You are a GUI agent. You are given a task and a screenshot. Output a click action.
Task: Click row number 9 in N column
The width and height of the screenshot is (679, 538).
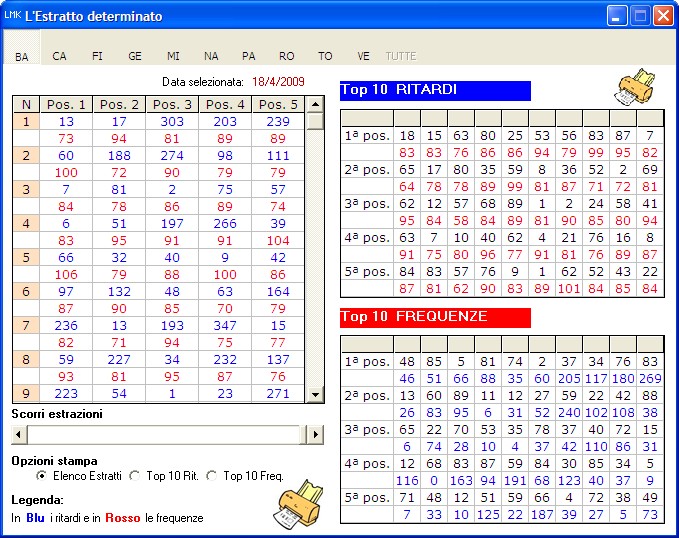point(26,393)
